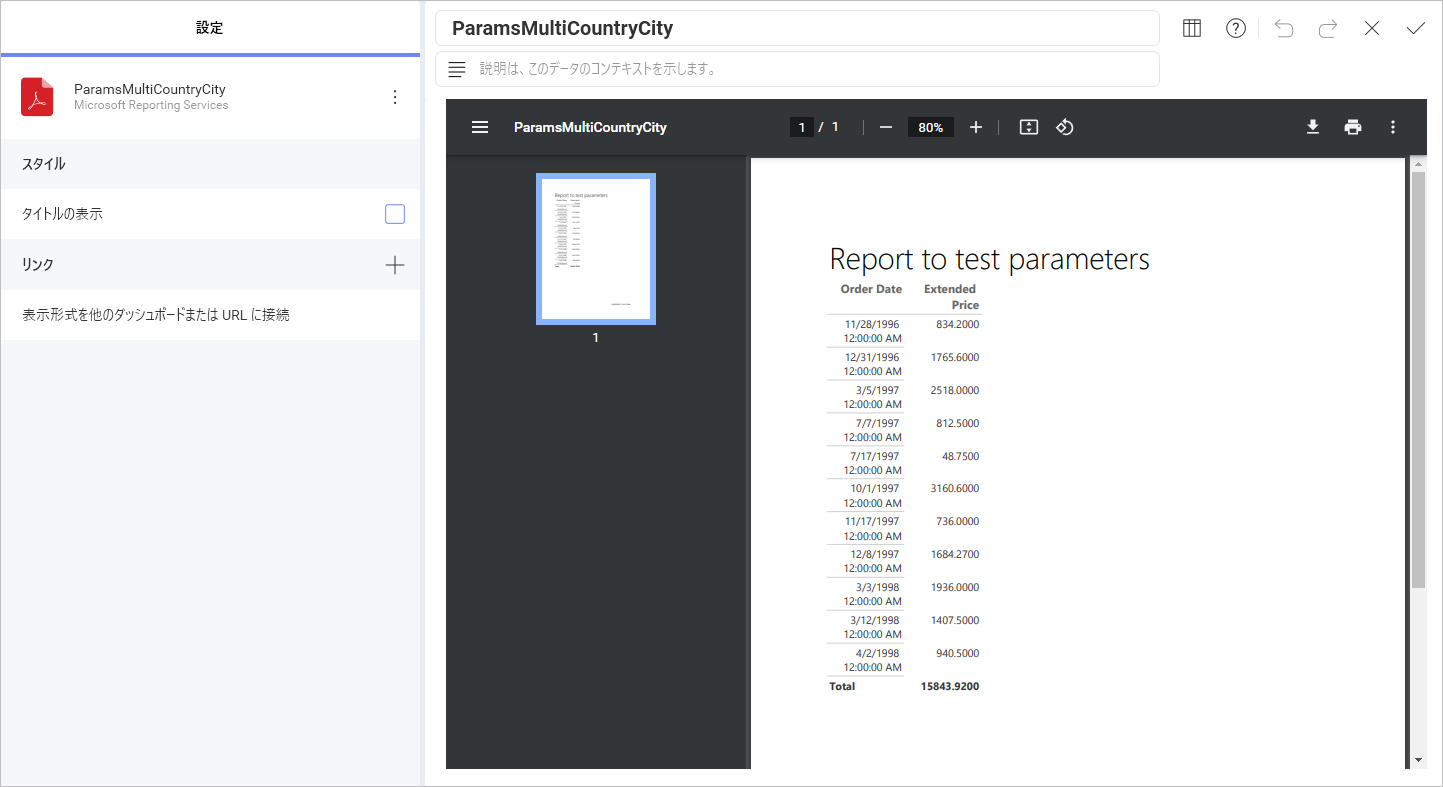Click the 812.5000 price value
This screenshot has height=787, width=1443.
pos(957,423)
